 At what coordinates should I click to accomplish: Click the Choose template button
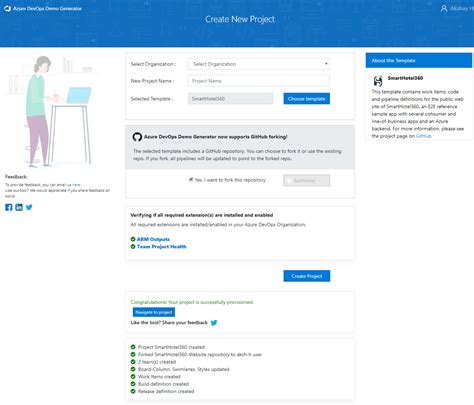(x=307, y=99)
